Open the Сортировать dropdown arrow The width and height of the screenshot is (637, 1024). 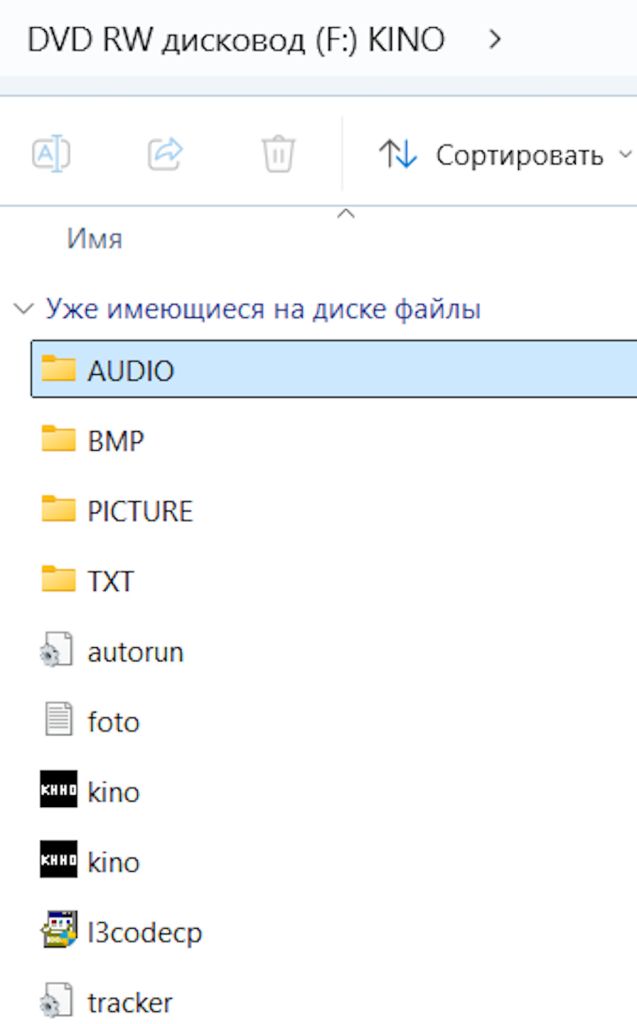pyautogui.click(x=625, y=155)
